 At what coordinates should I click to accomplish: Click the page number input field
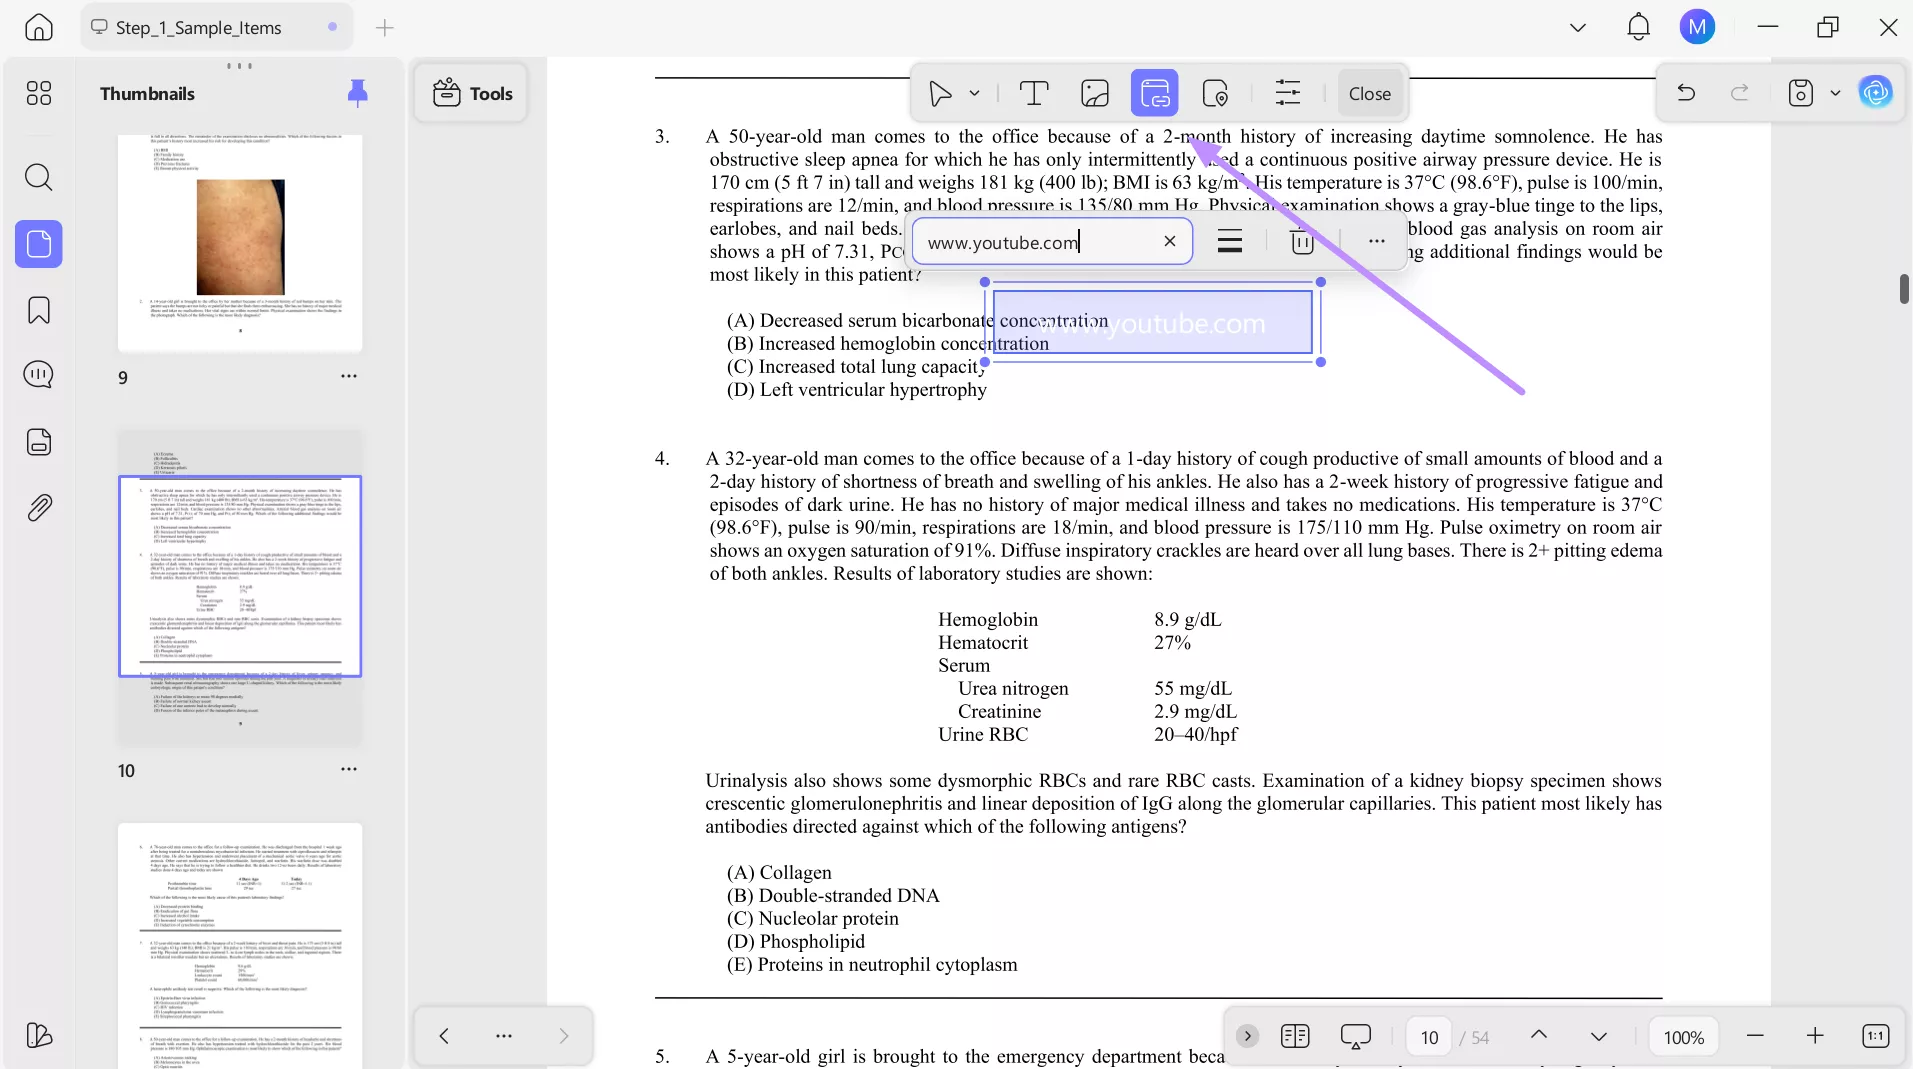tap(1428, 1037)
